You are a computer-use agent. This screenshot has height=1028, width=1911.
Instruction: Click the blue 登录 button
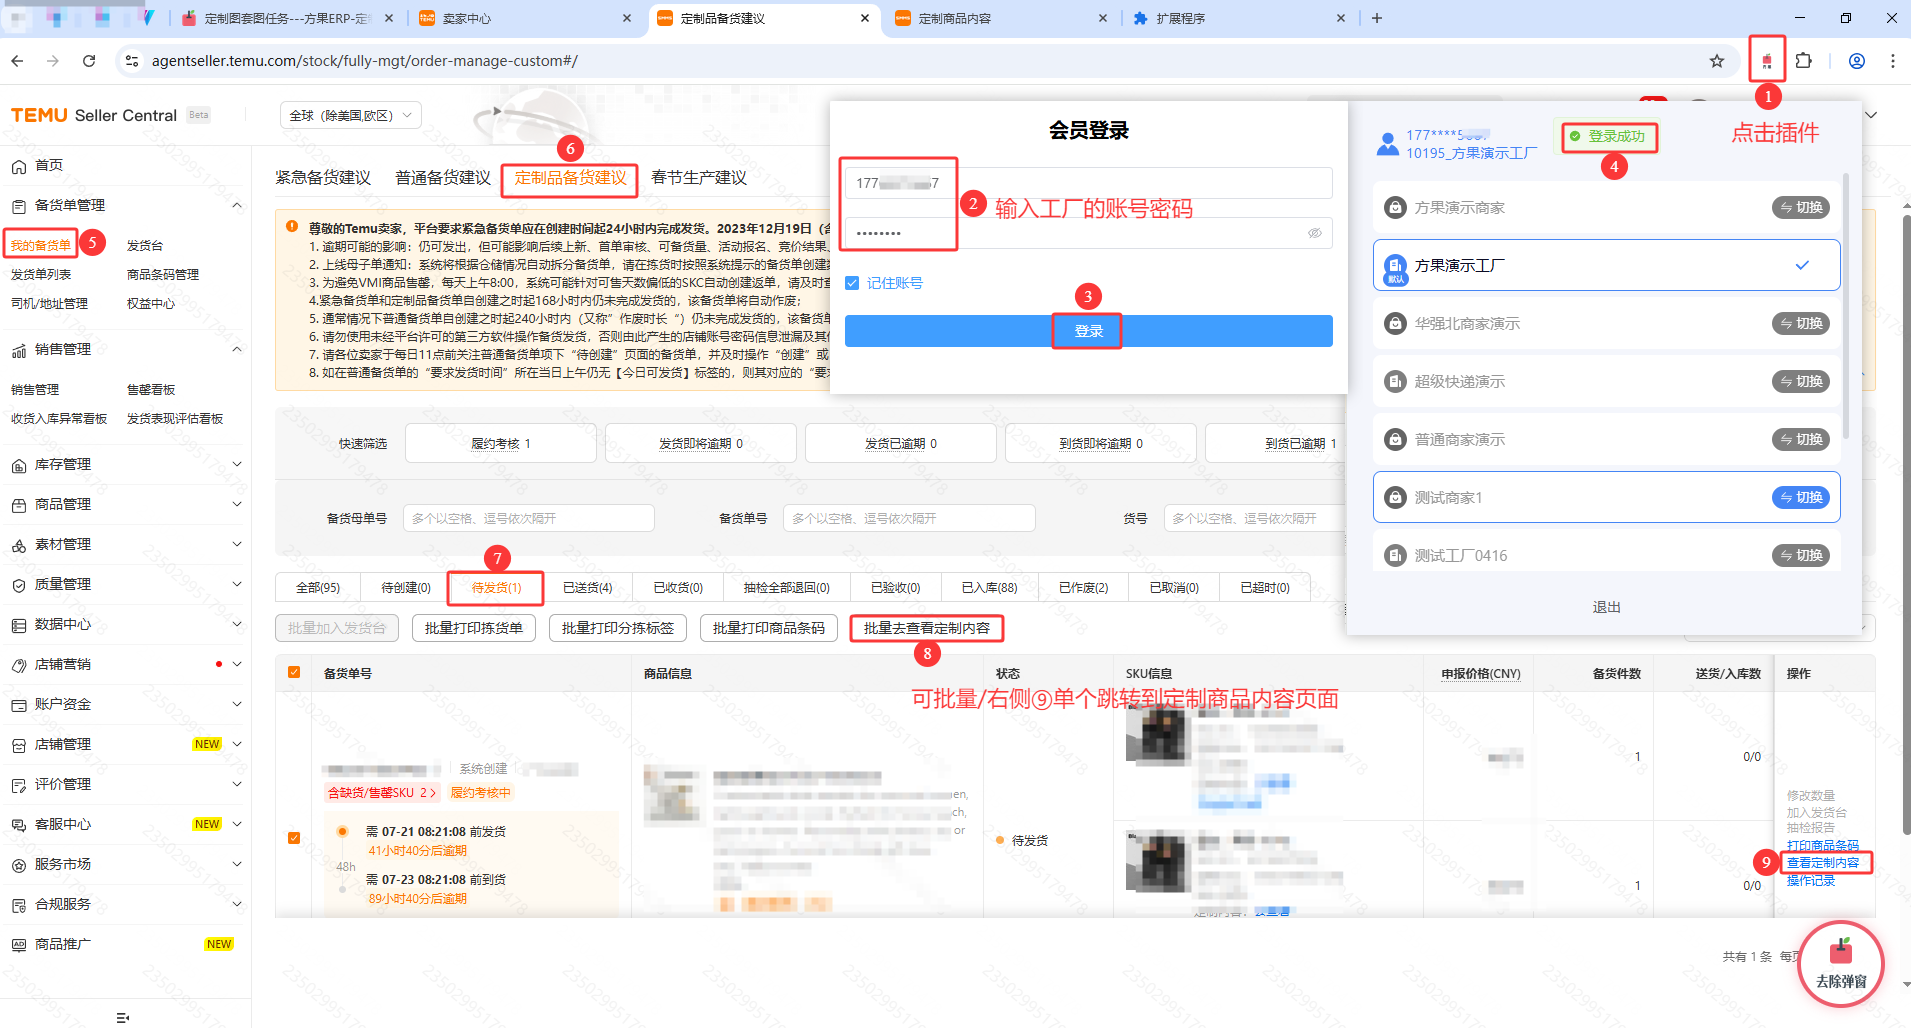pos(1088,331)
